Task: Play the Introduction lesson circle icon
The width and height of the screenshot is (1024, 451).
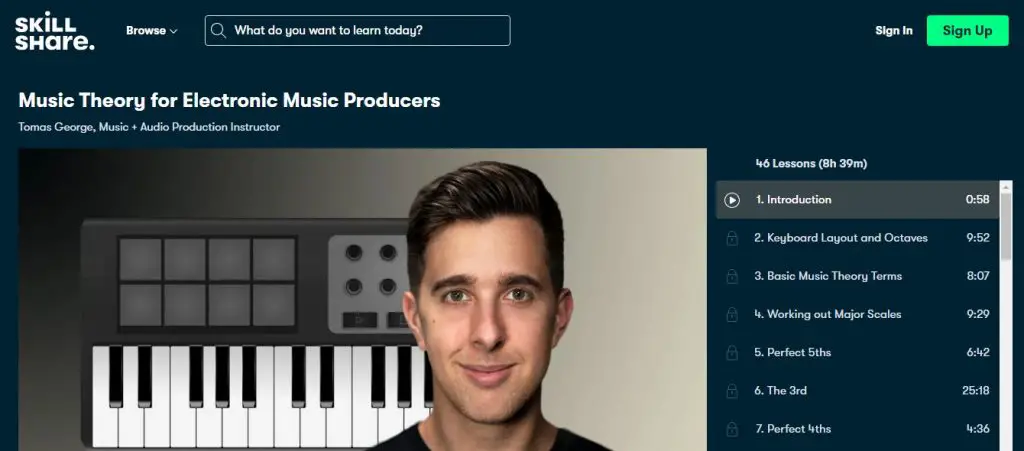Action: pos(732,200)
